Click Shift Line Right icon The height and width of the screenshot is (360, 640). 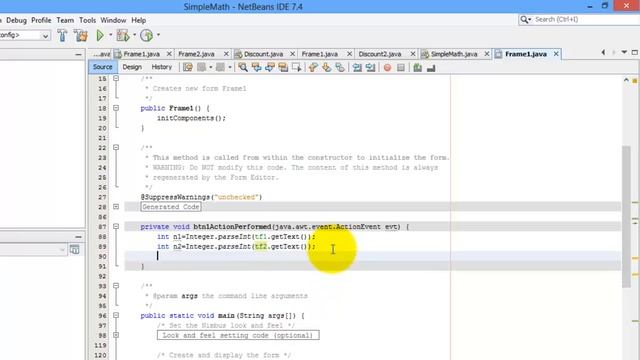click(x=371, y=67)
